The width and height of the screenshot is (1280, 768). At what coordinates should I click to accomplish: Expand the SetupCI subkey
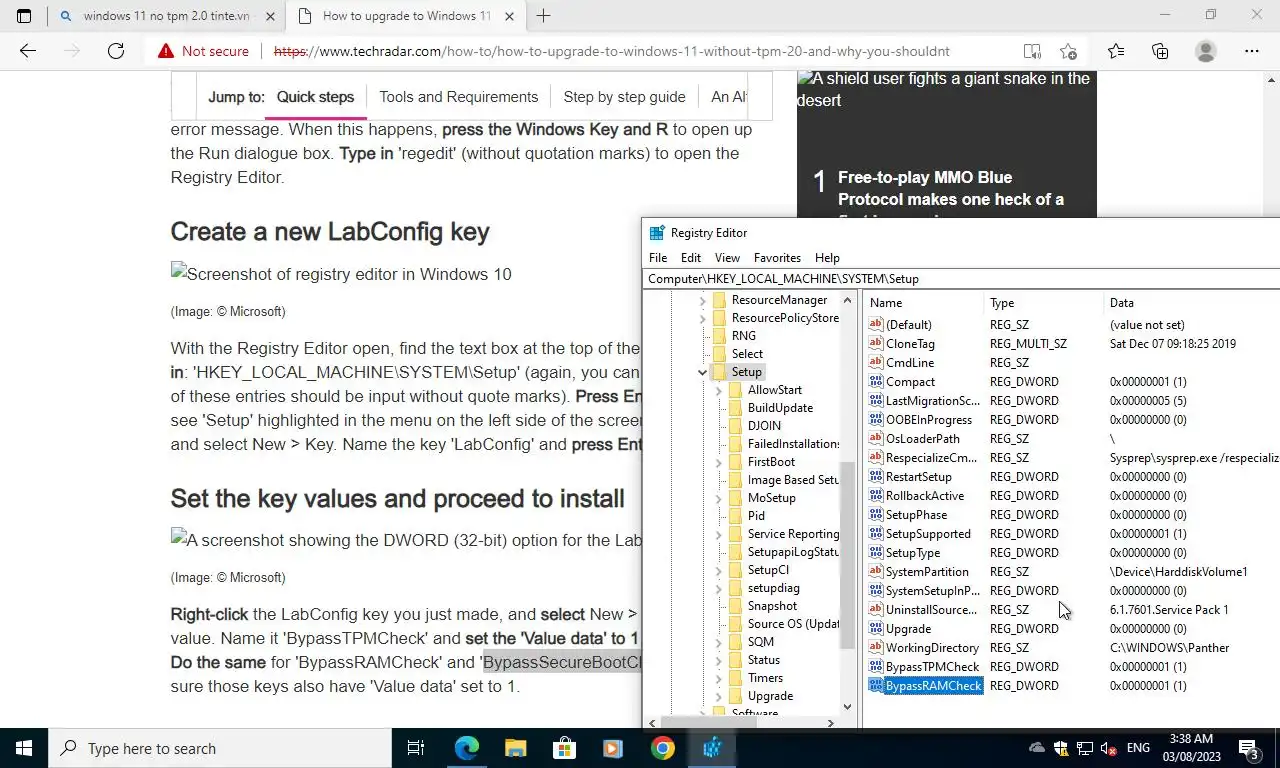click(719, 570)
